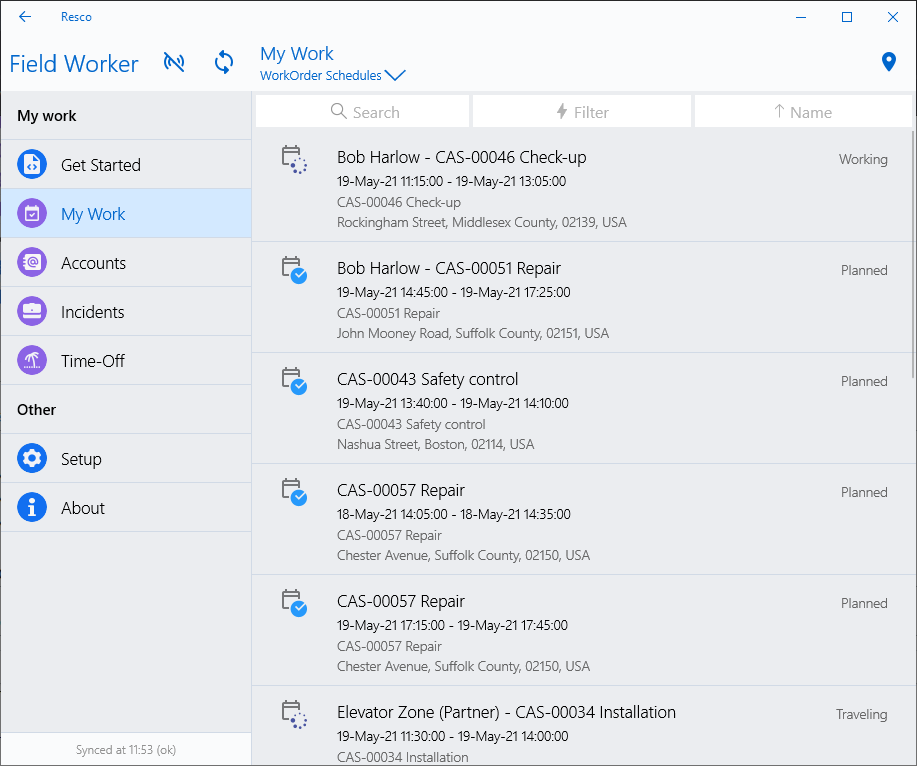The height and width of the screenshot is (766, 917).
Task: Click the Time-Off palm tree icon
Action: 32,361
